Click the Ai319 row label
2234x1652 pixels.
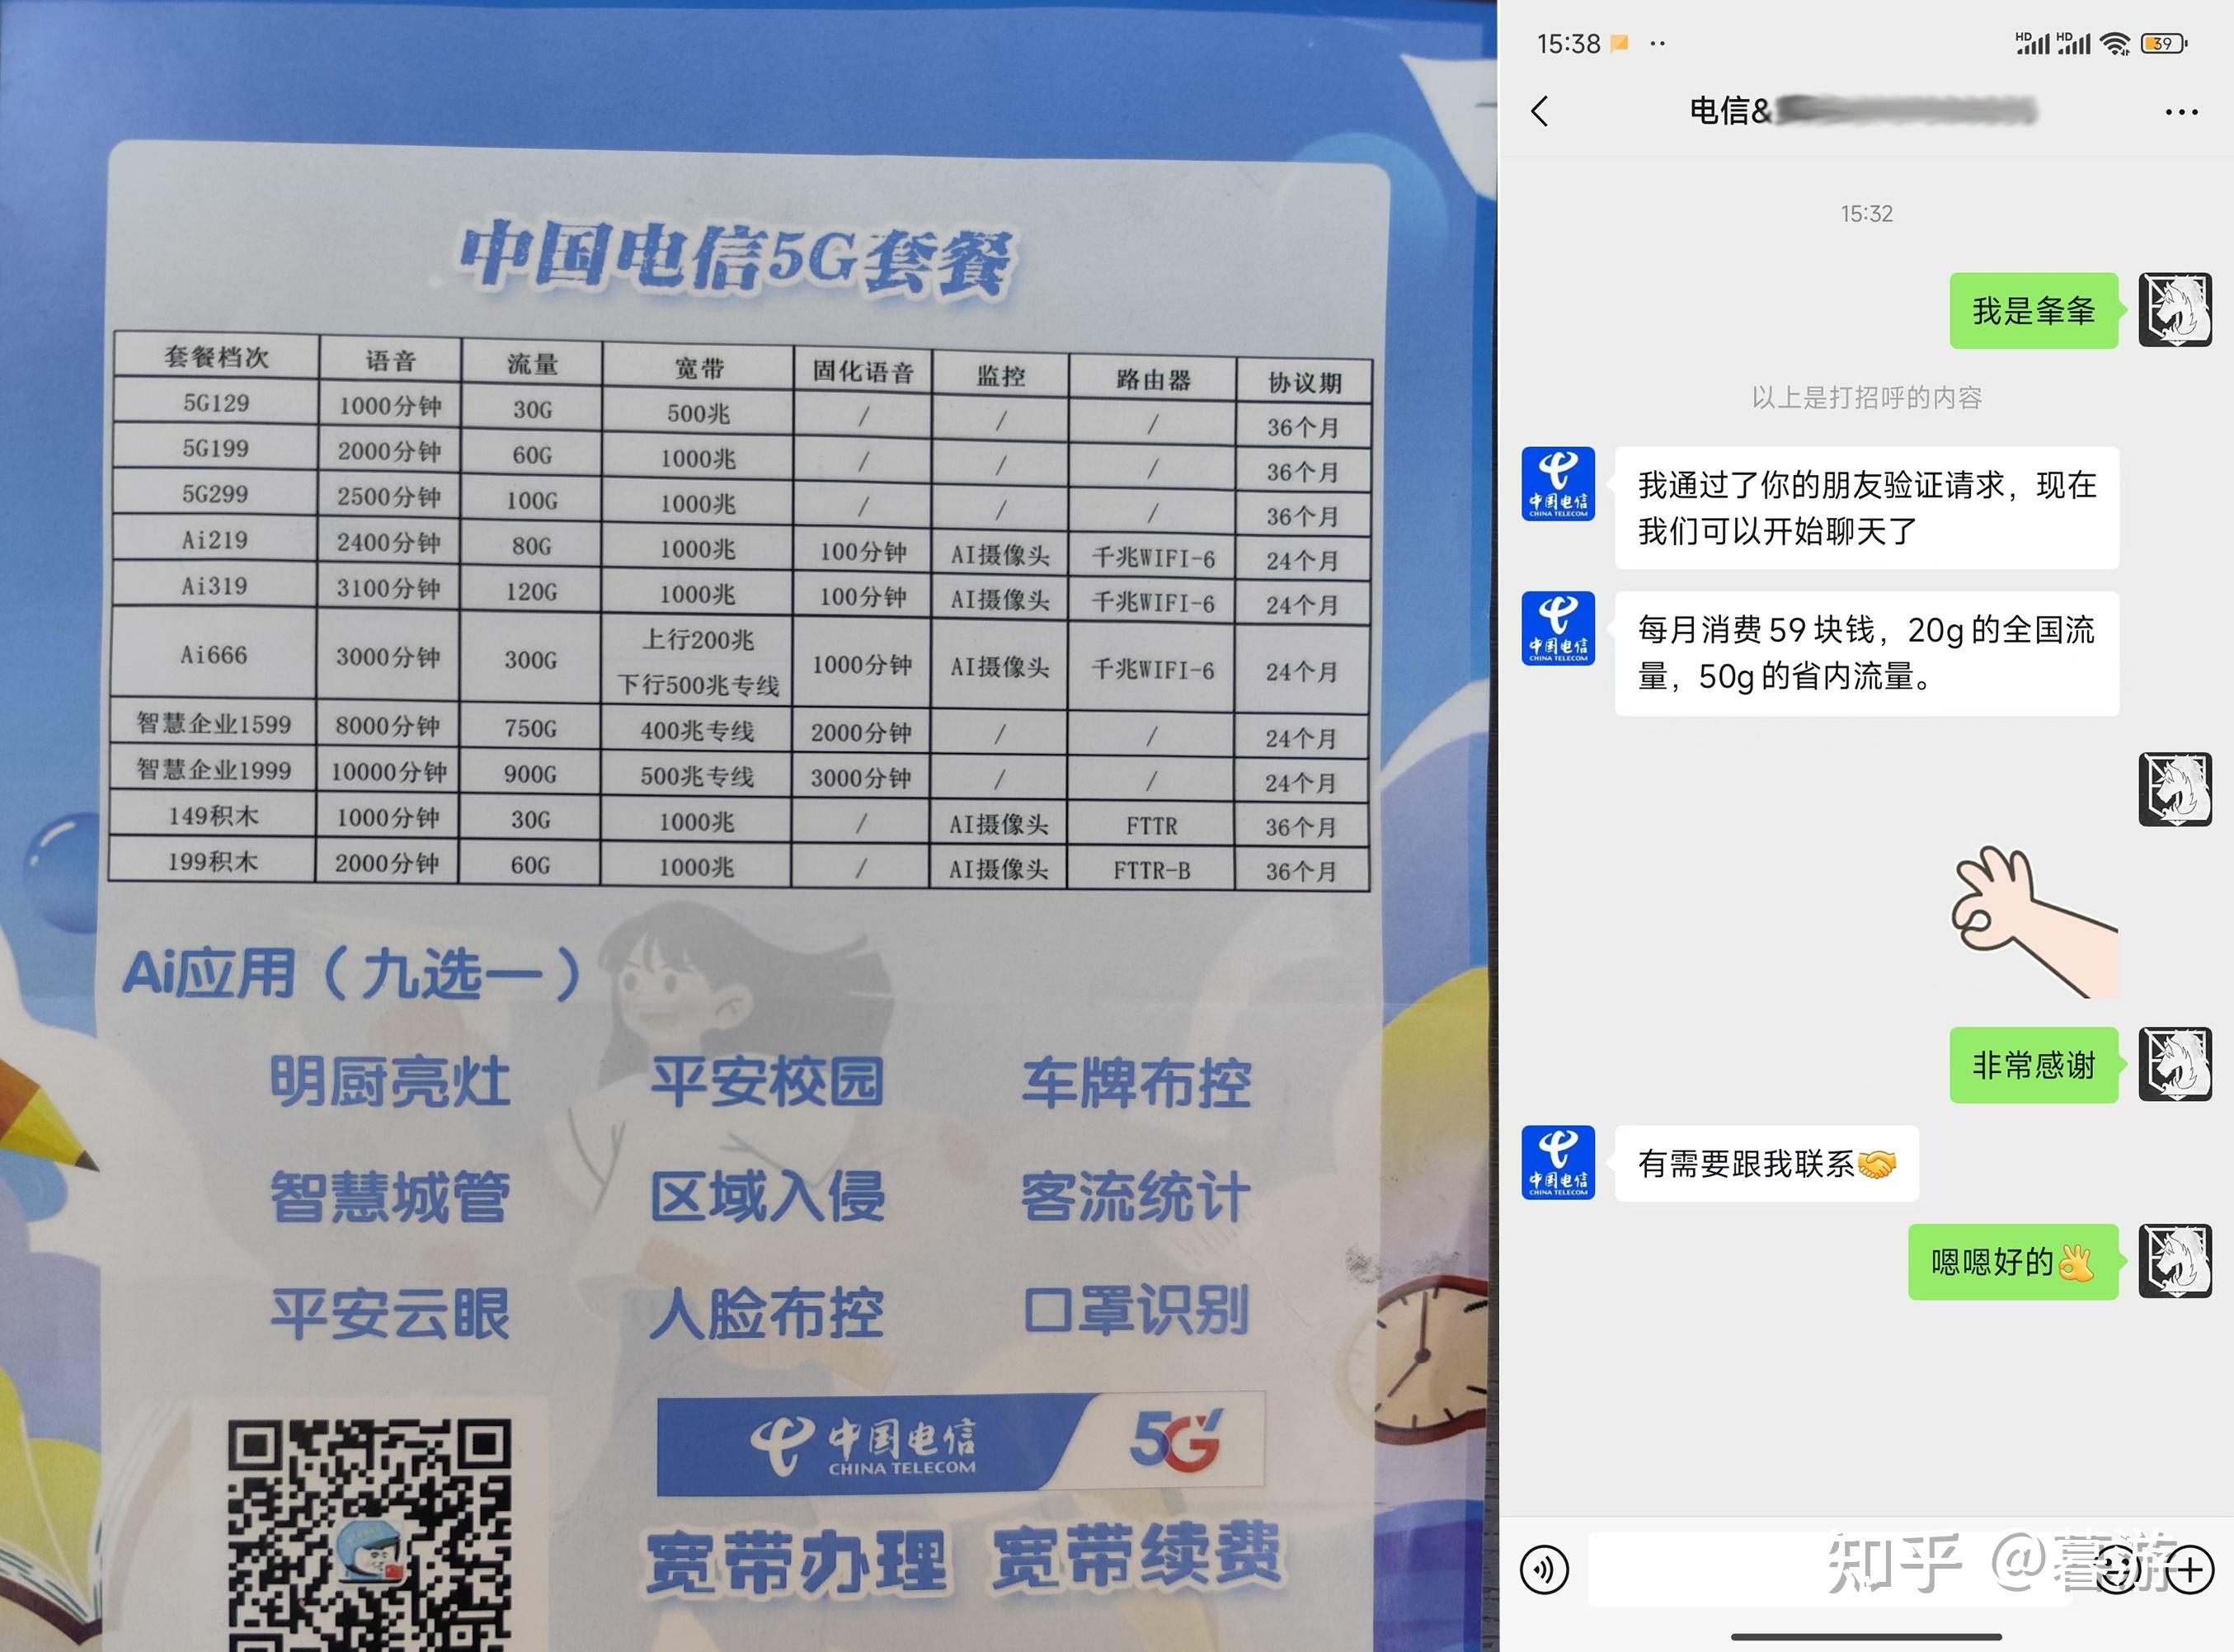tap(214, 586)
